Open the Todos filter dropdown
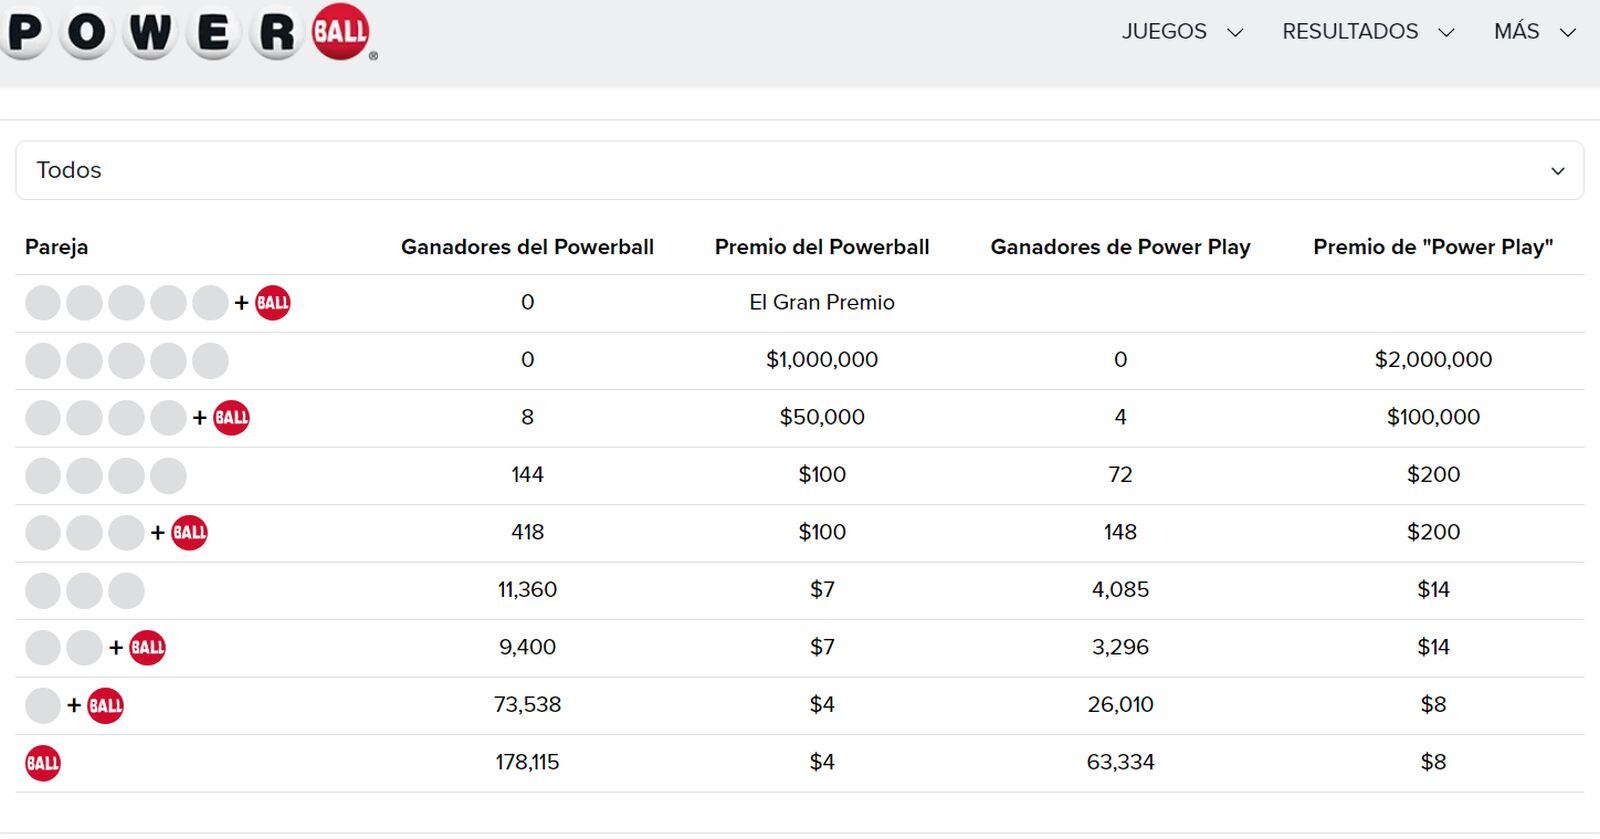 (800, 170)
